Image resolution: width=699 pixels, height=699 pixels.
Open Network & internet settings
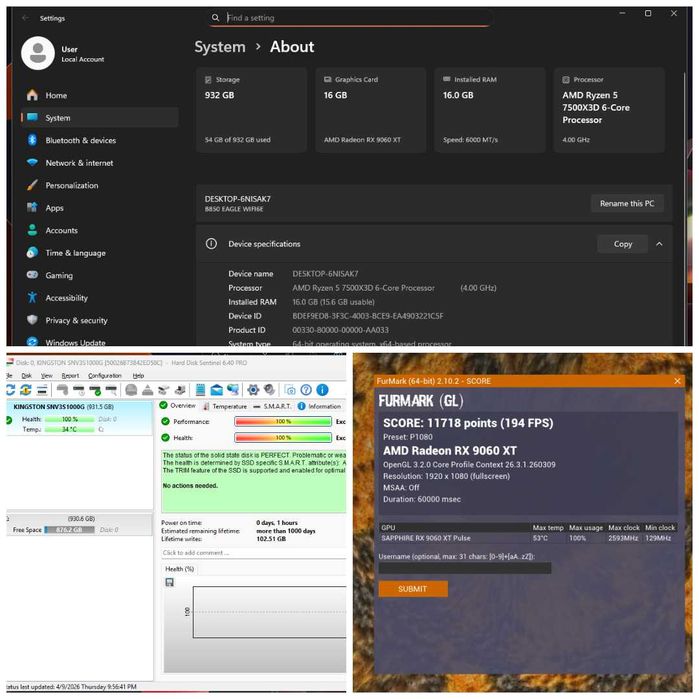pyautogui.click(x=99, y=163)
